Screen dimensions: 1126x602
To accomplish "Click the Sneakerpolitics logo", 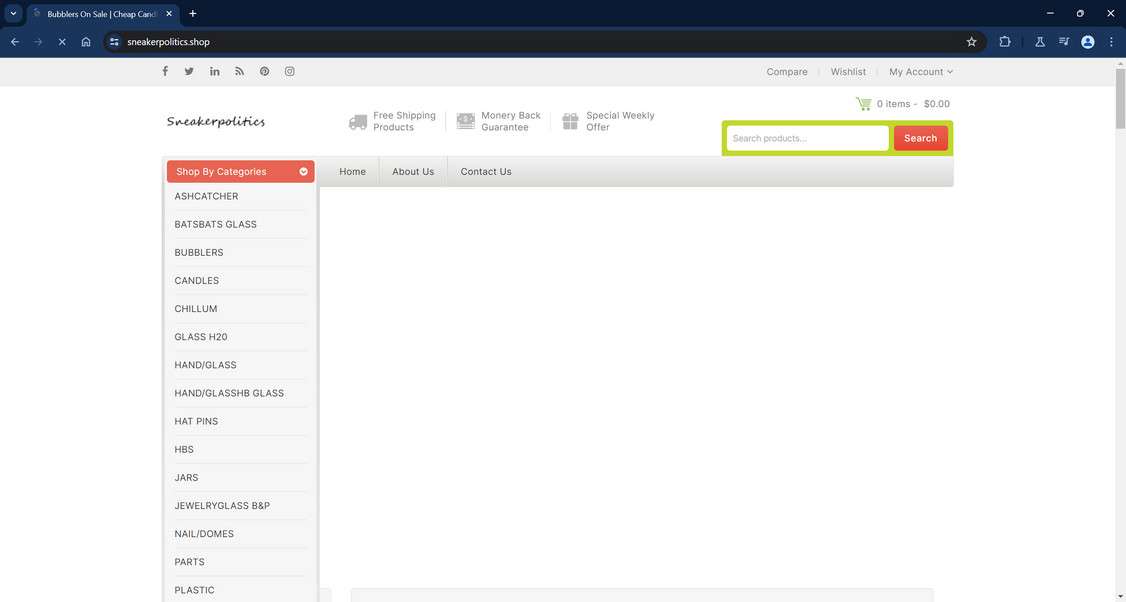I will [x=216, y=121].
